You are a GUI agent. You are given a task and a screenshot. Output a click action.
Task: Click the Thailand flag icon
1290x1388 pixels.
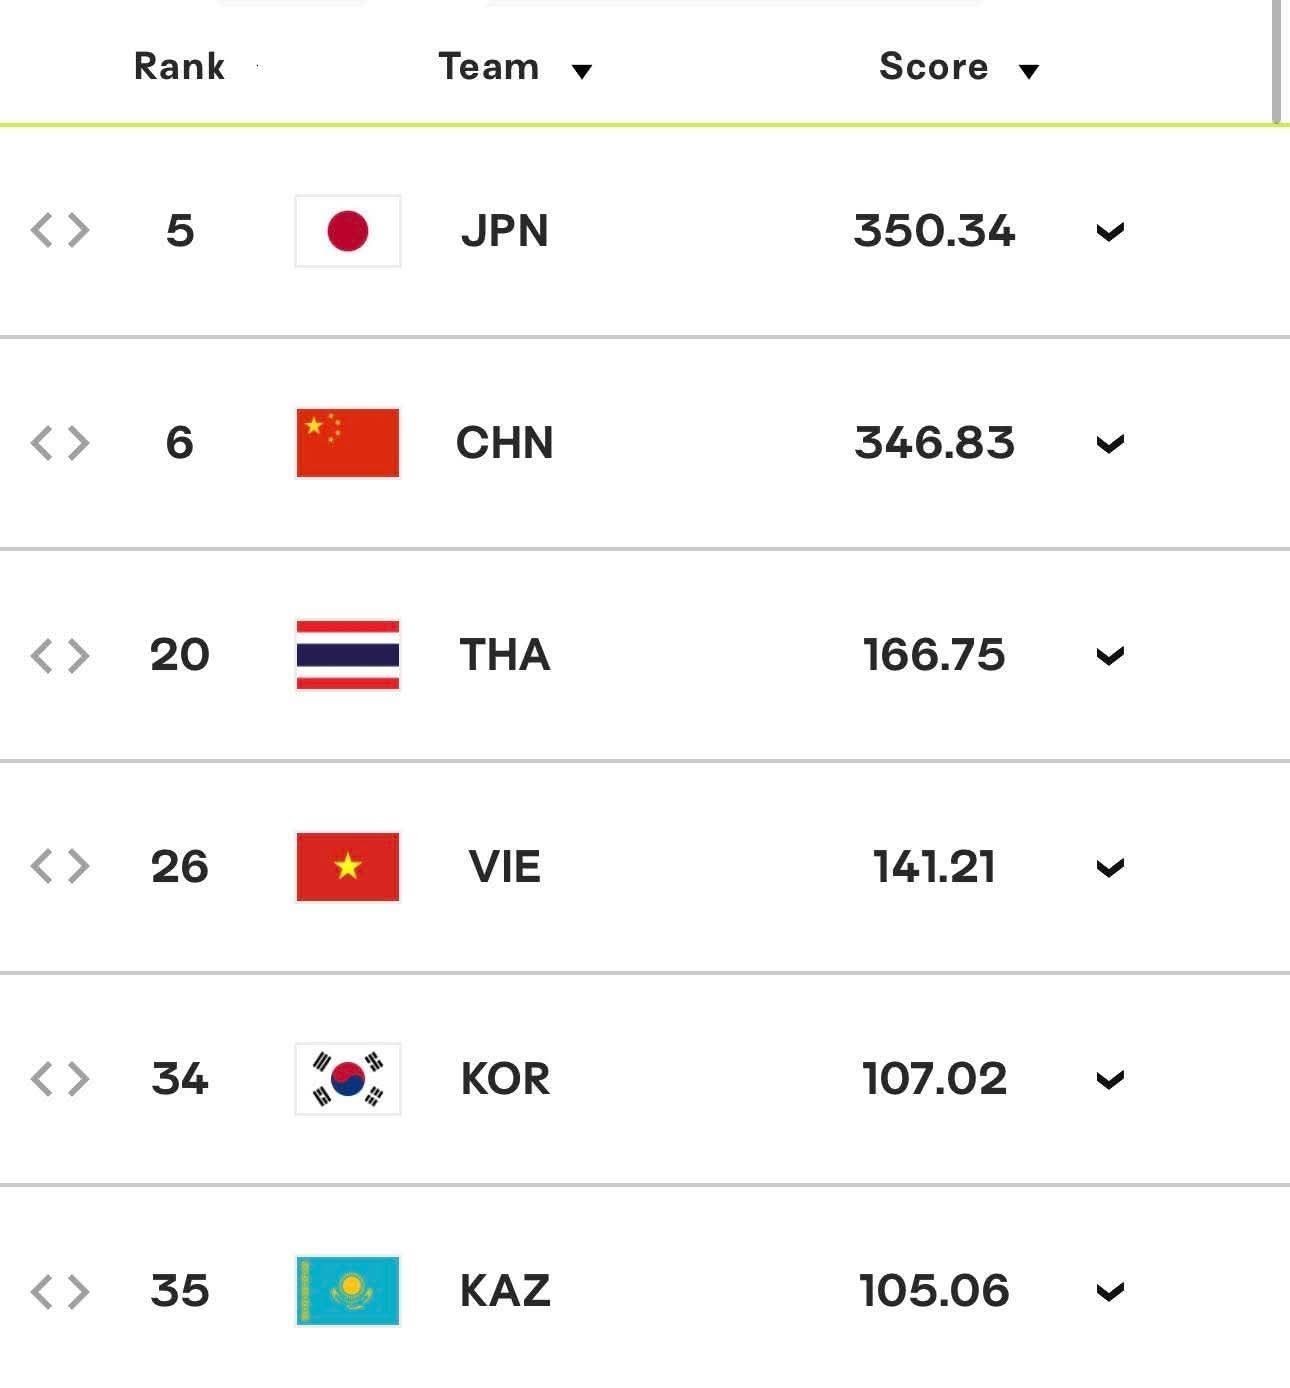click(x=348, y=655)
